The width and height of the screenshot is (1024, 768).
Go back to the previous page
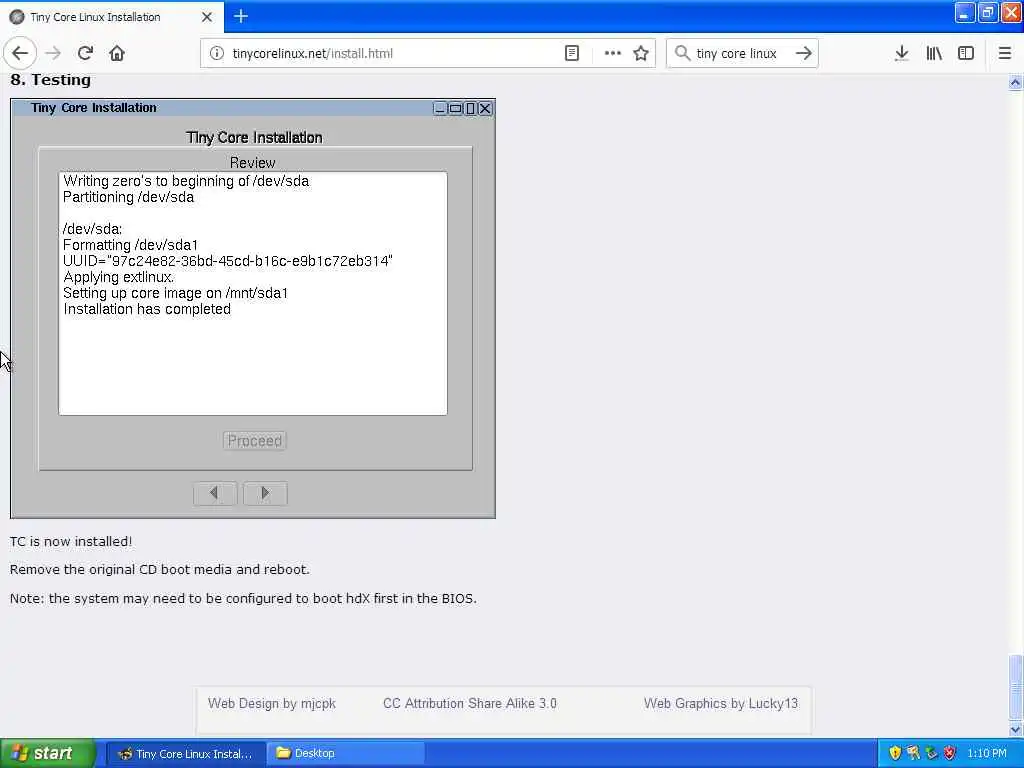[x=20, y=53]
